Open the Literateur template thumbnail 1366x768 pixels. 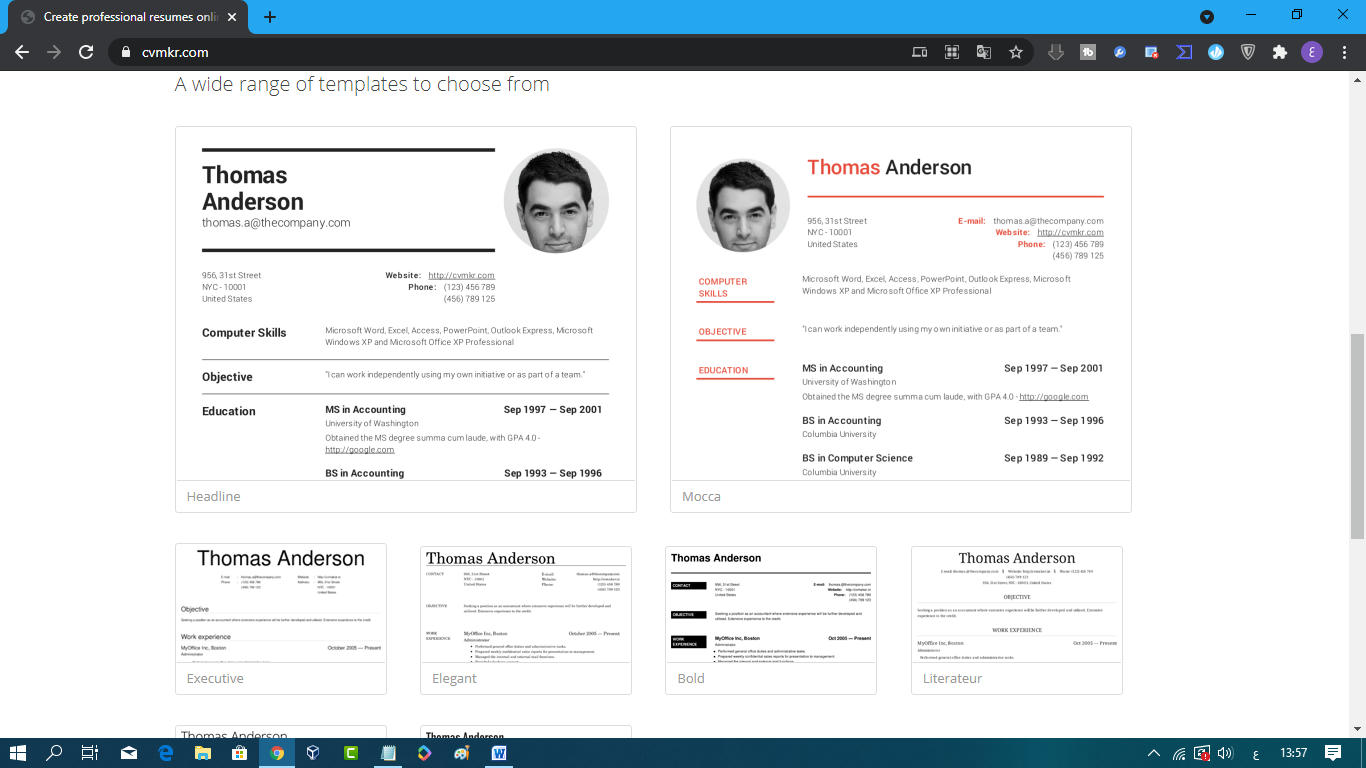tap(1017, 604)
